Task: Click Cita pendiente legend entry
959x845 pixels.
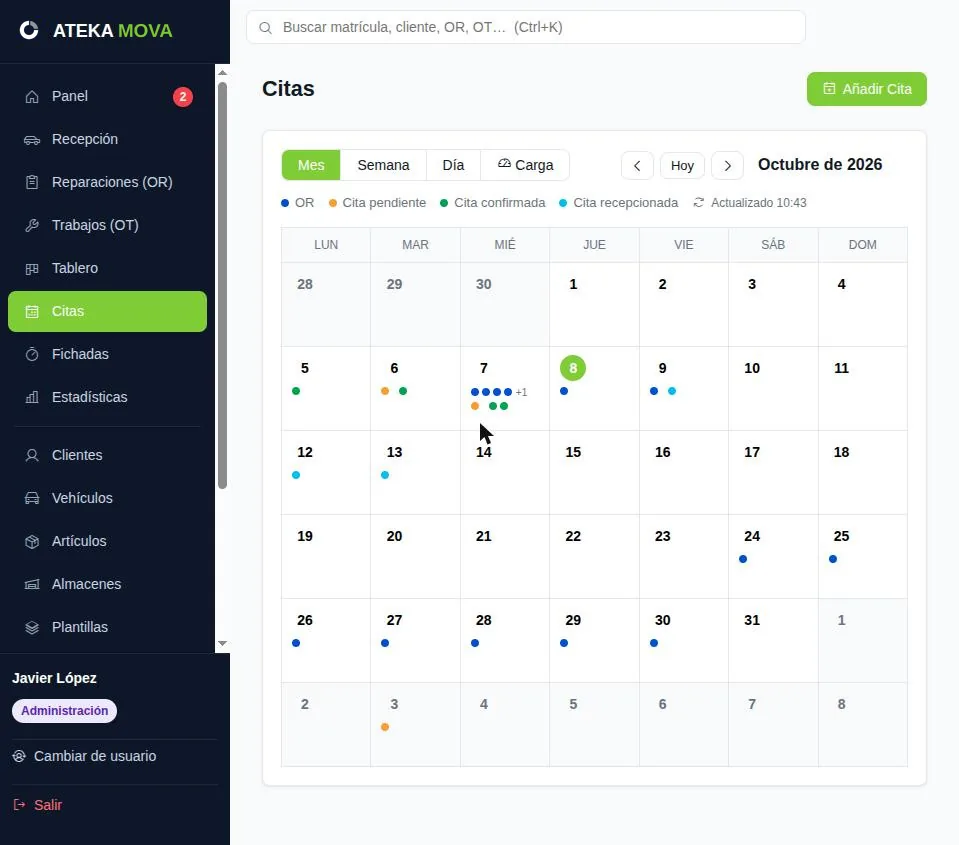Action: 377,203
